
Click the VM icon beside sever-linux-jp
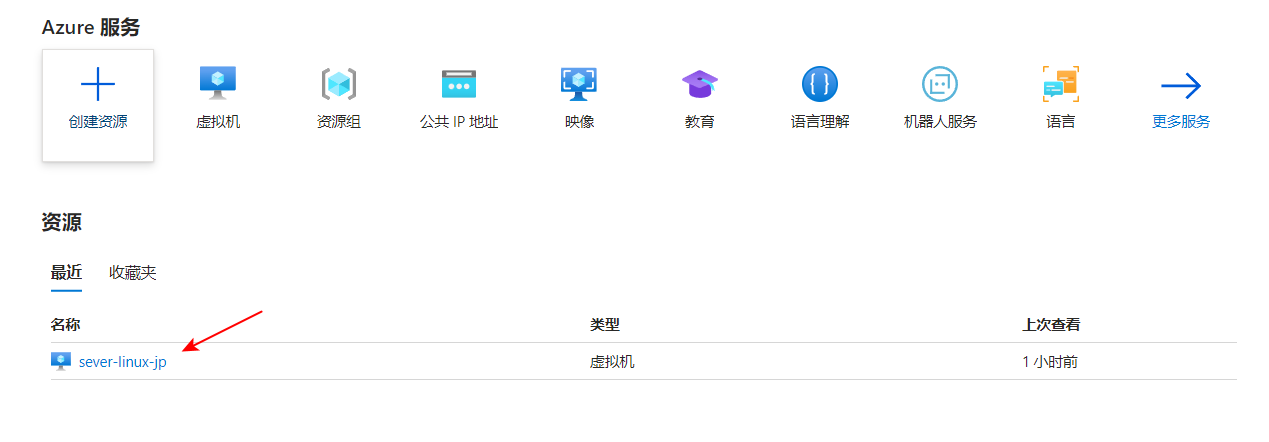click(x=61, y=361)
